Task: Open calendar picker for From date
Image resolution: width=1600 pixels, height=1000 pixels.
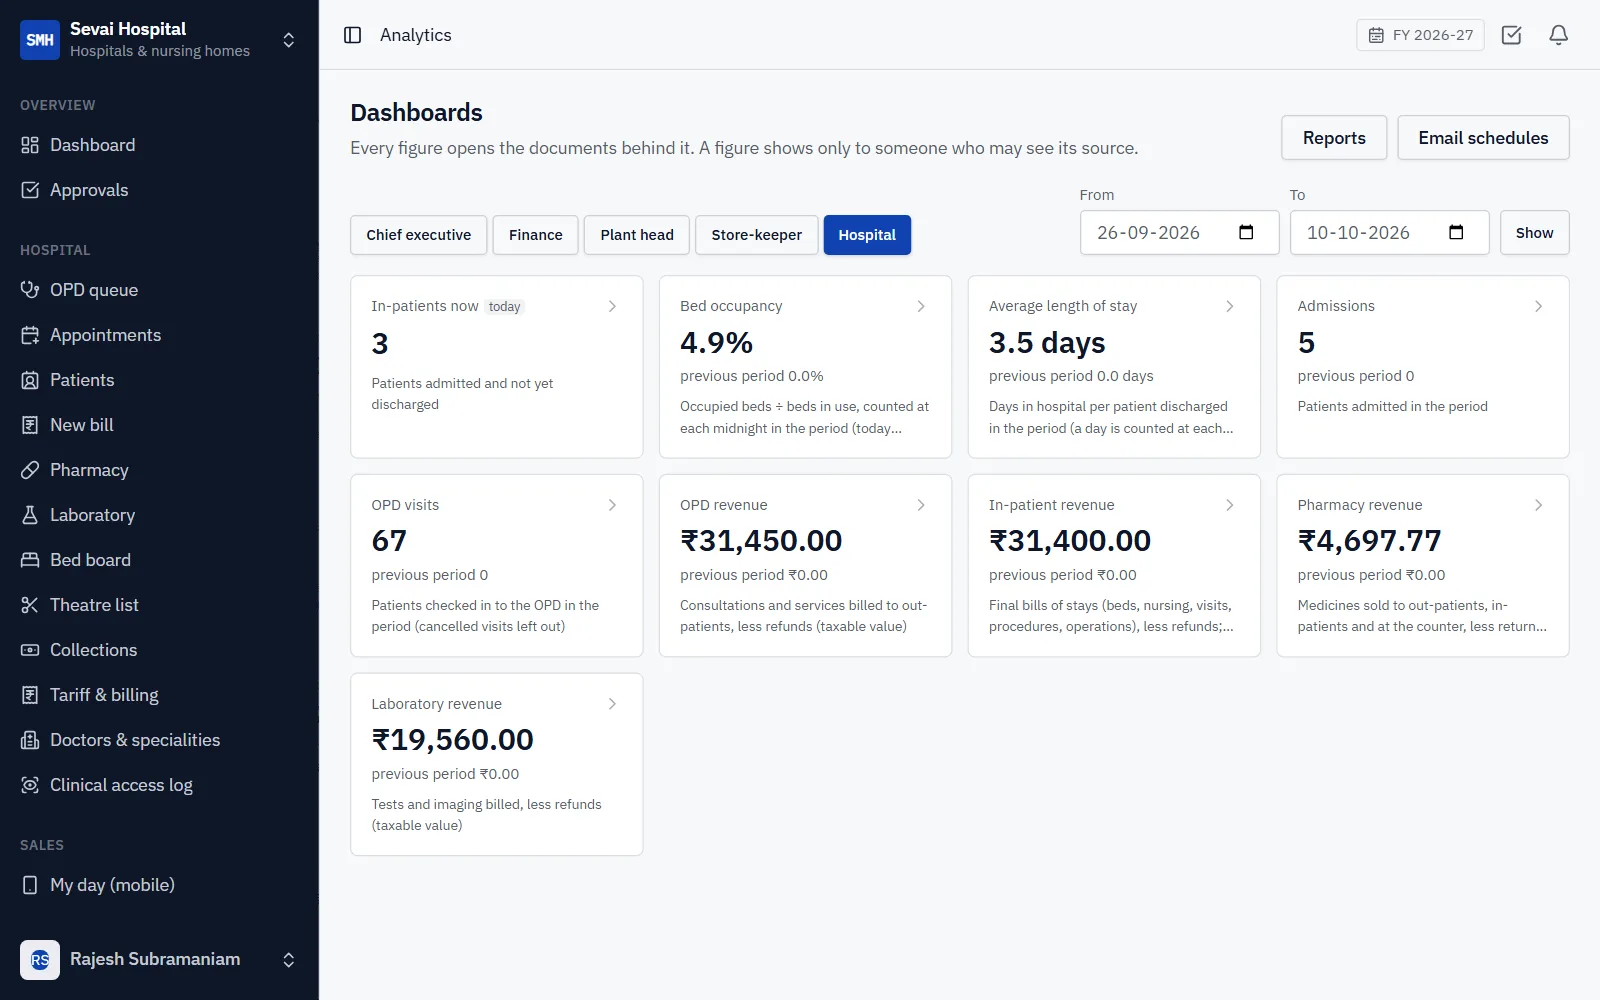Action: pos(1246,233)
